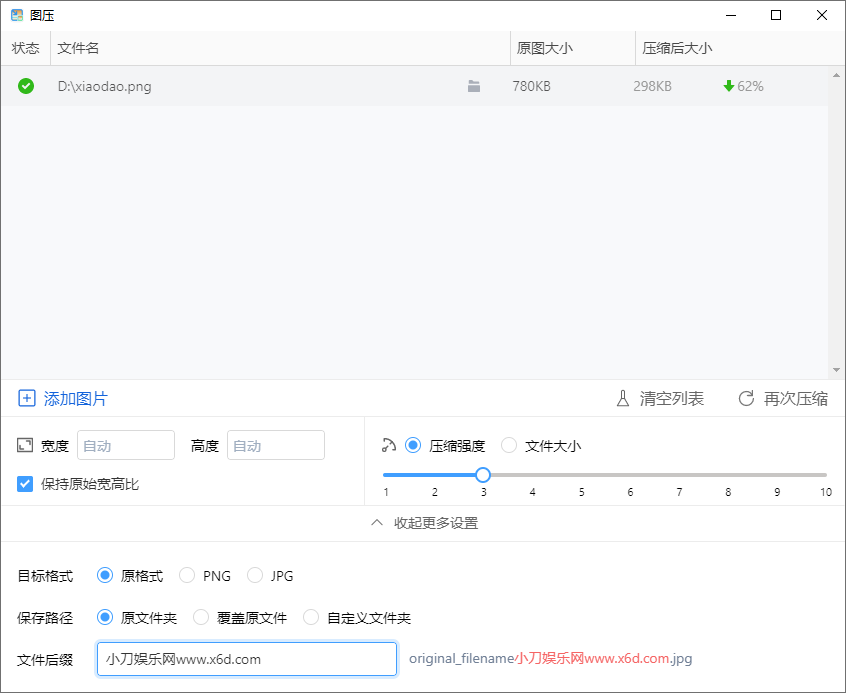846x693 pixels.
Task: Click the green success status icon
Action: click(x=26, y=86)
